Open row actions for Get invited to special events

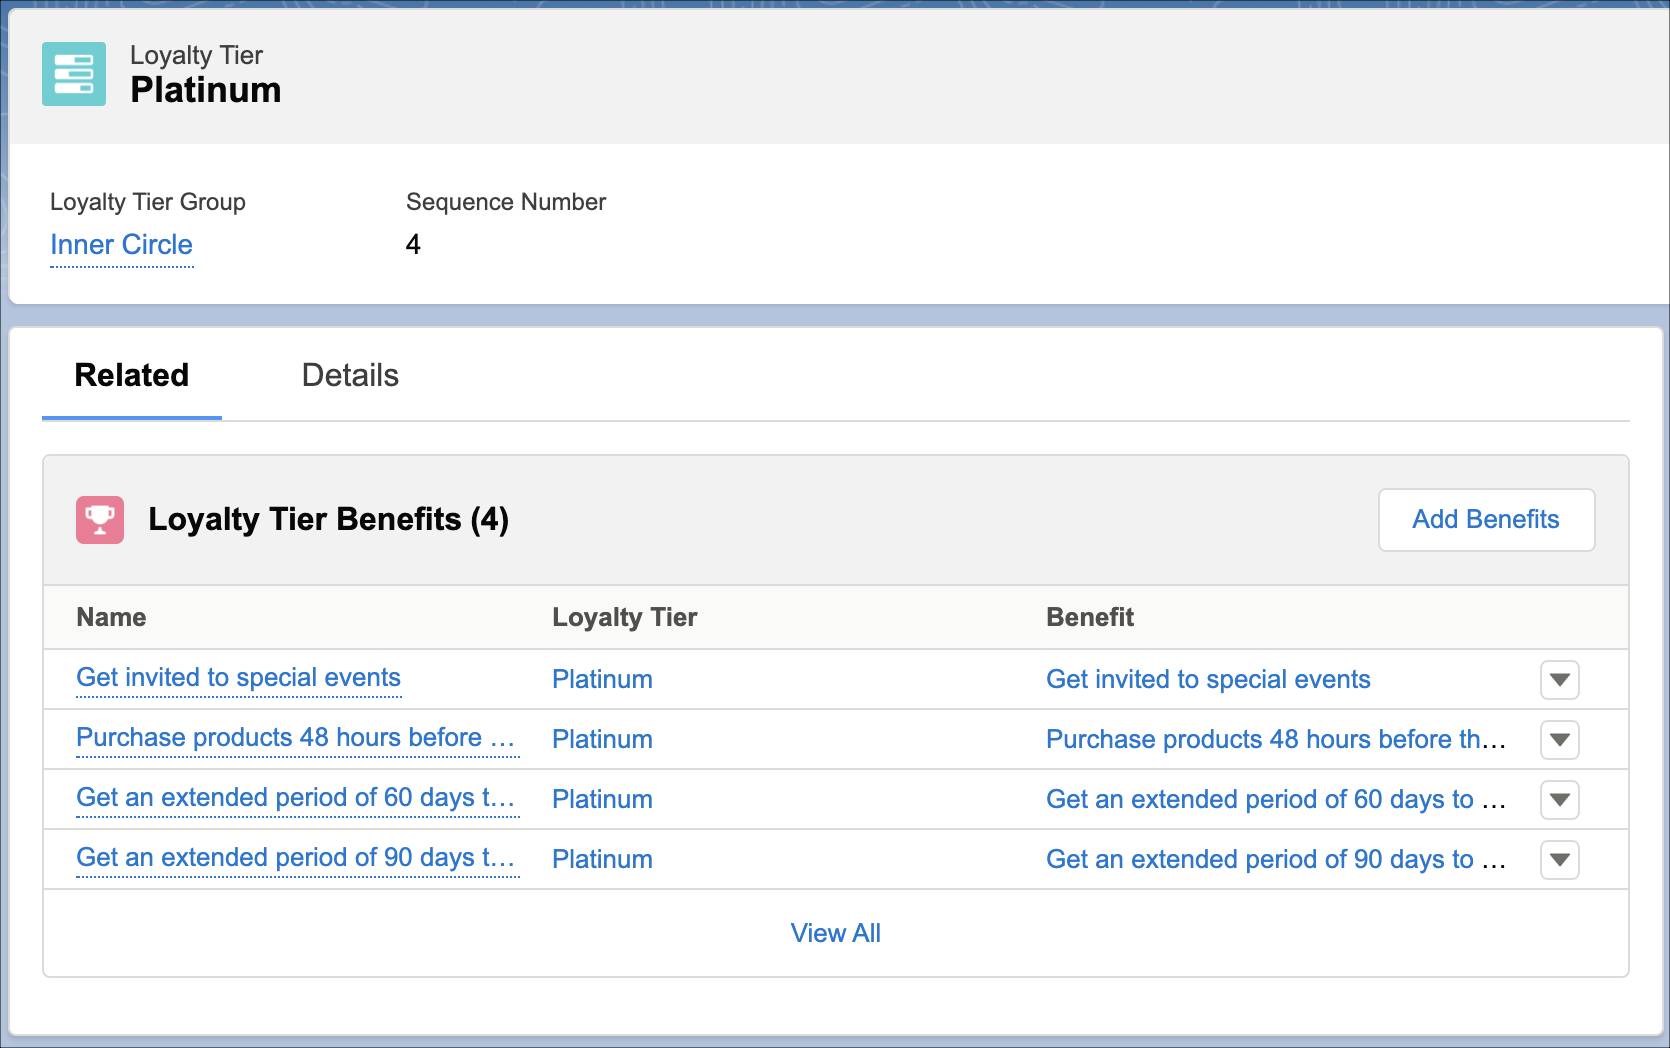pos(1559,679)
